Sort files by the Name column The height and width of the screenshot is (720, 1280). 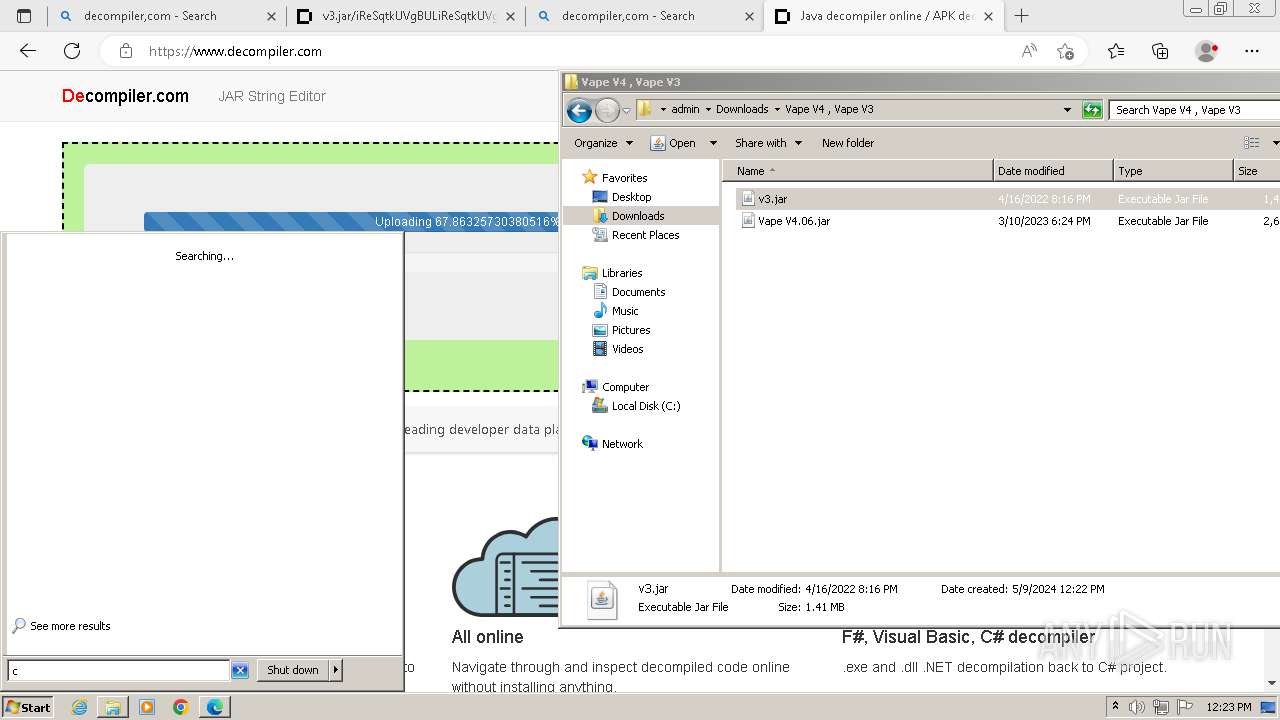857,171
